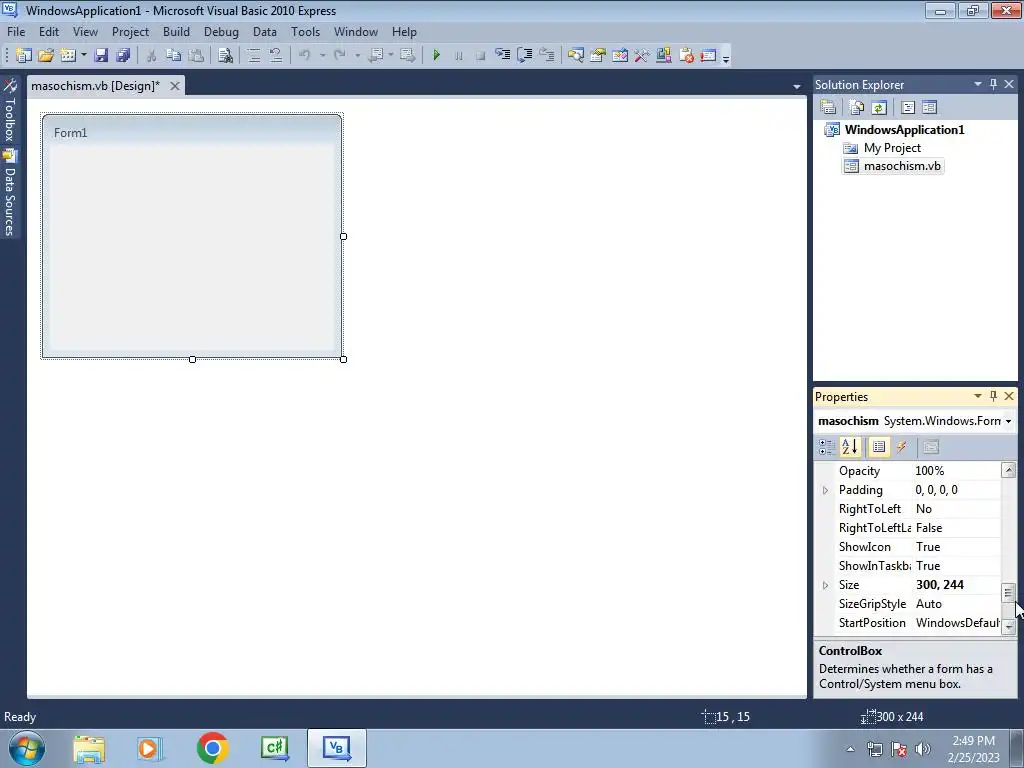Click View Code icon in Solution Explorer
The image size is (1024, 768).
(908, 107)
